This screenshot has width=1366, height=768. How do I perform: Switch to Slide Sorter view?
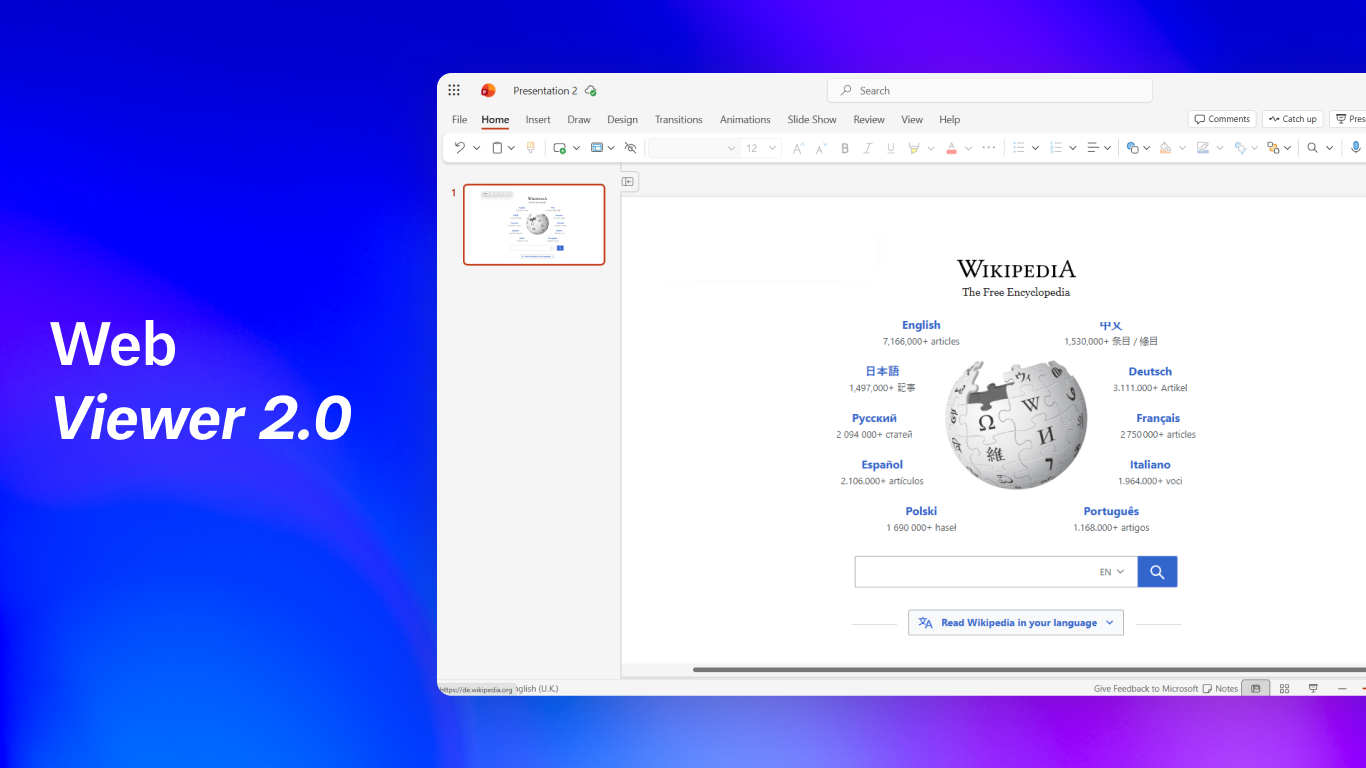(x=1285, y=689)
